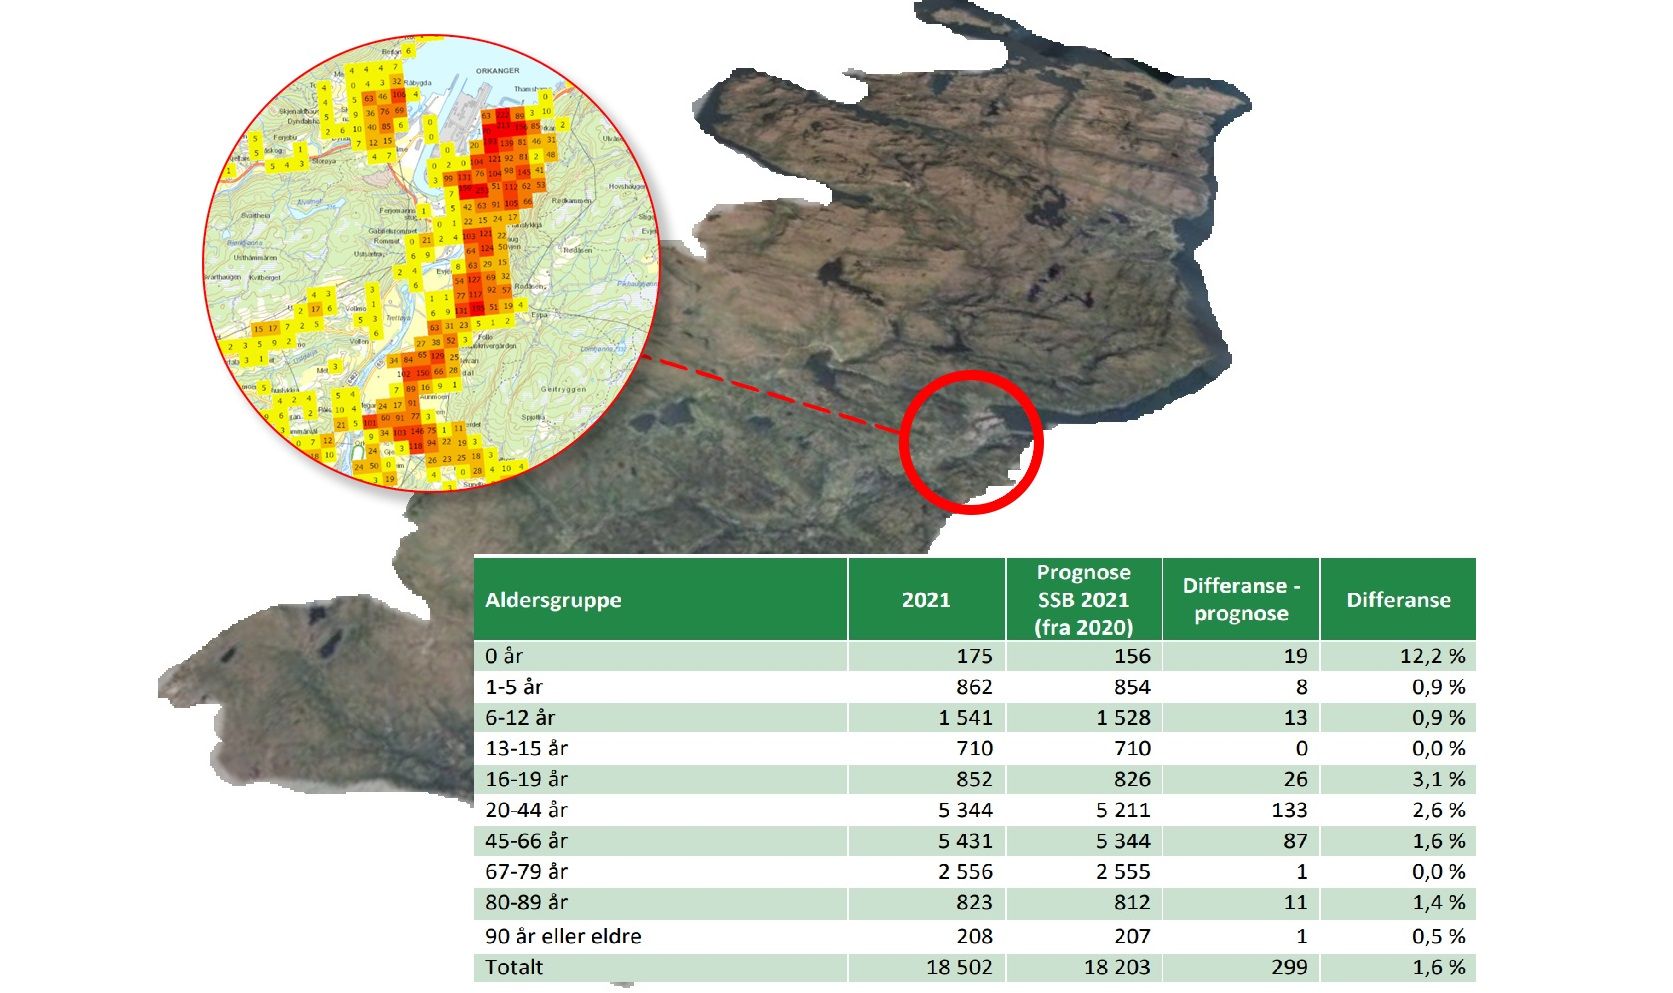Click the 3,1 % percentage cell

(1438, 779)
